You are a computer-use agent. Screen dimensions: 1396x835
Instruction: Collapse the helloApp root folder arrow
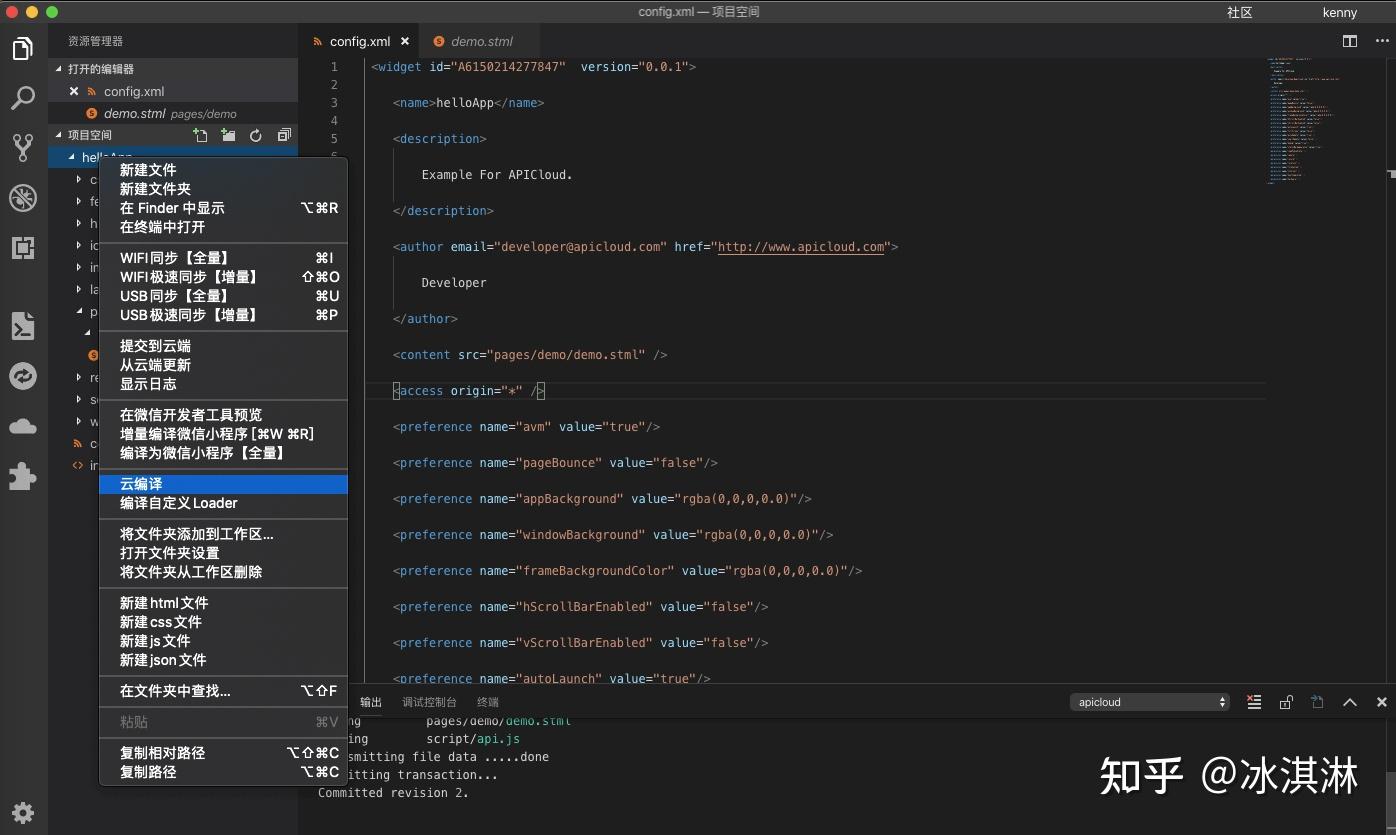pos(72,157)
